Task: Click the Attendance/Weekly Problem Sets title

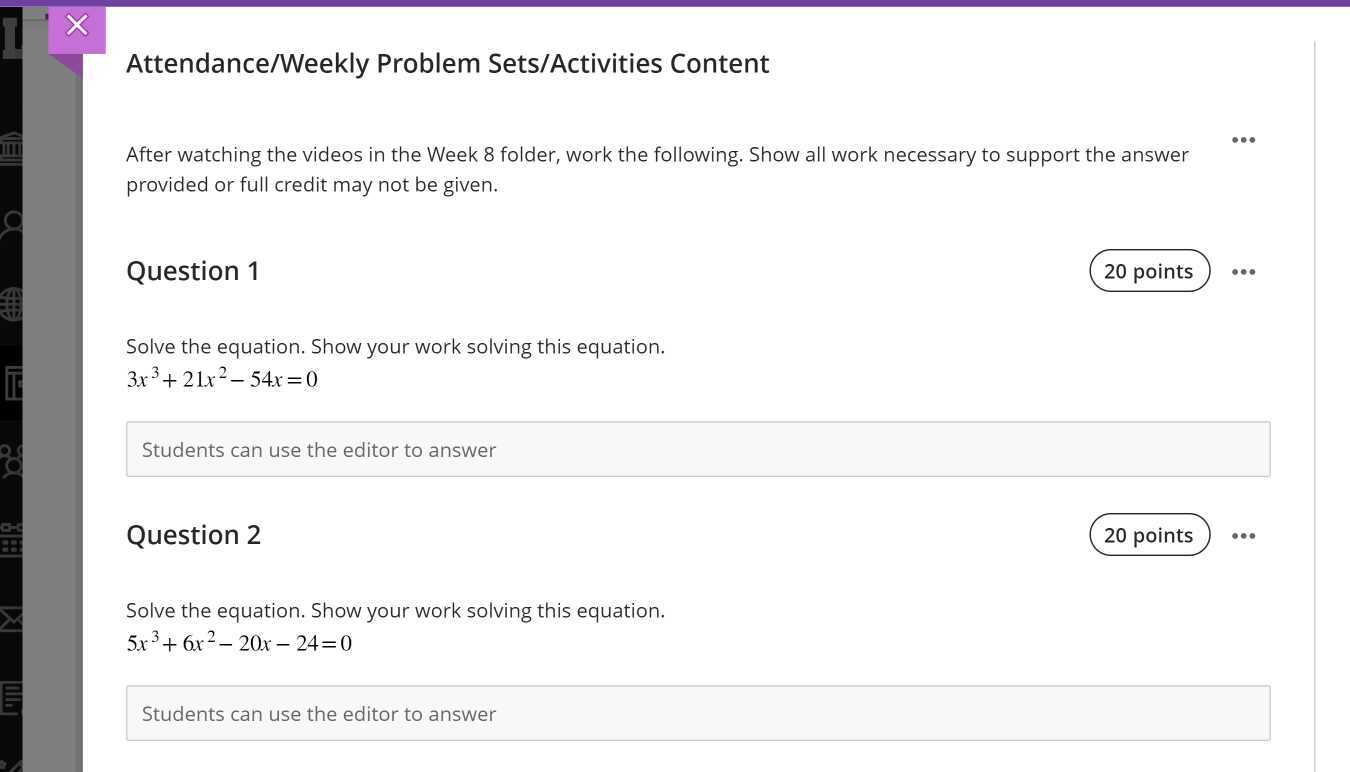Action: (x=448, y=63)
